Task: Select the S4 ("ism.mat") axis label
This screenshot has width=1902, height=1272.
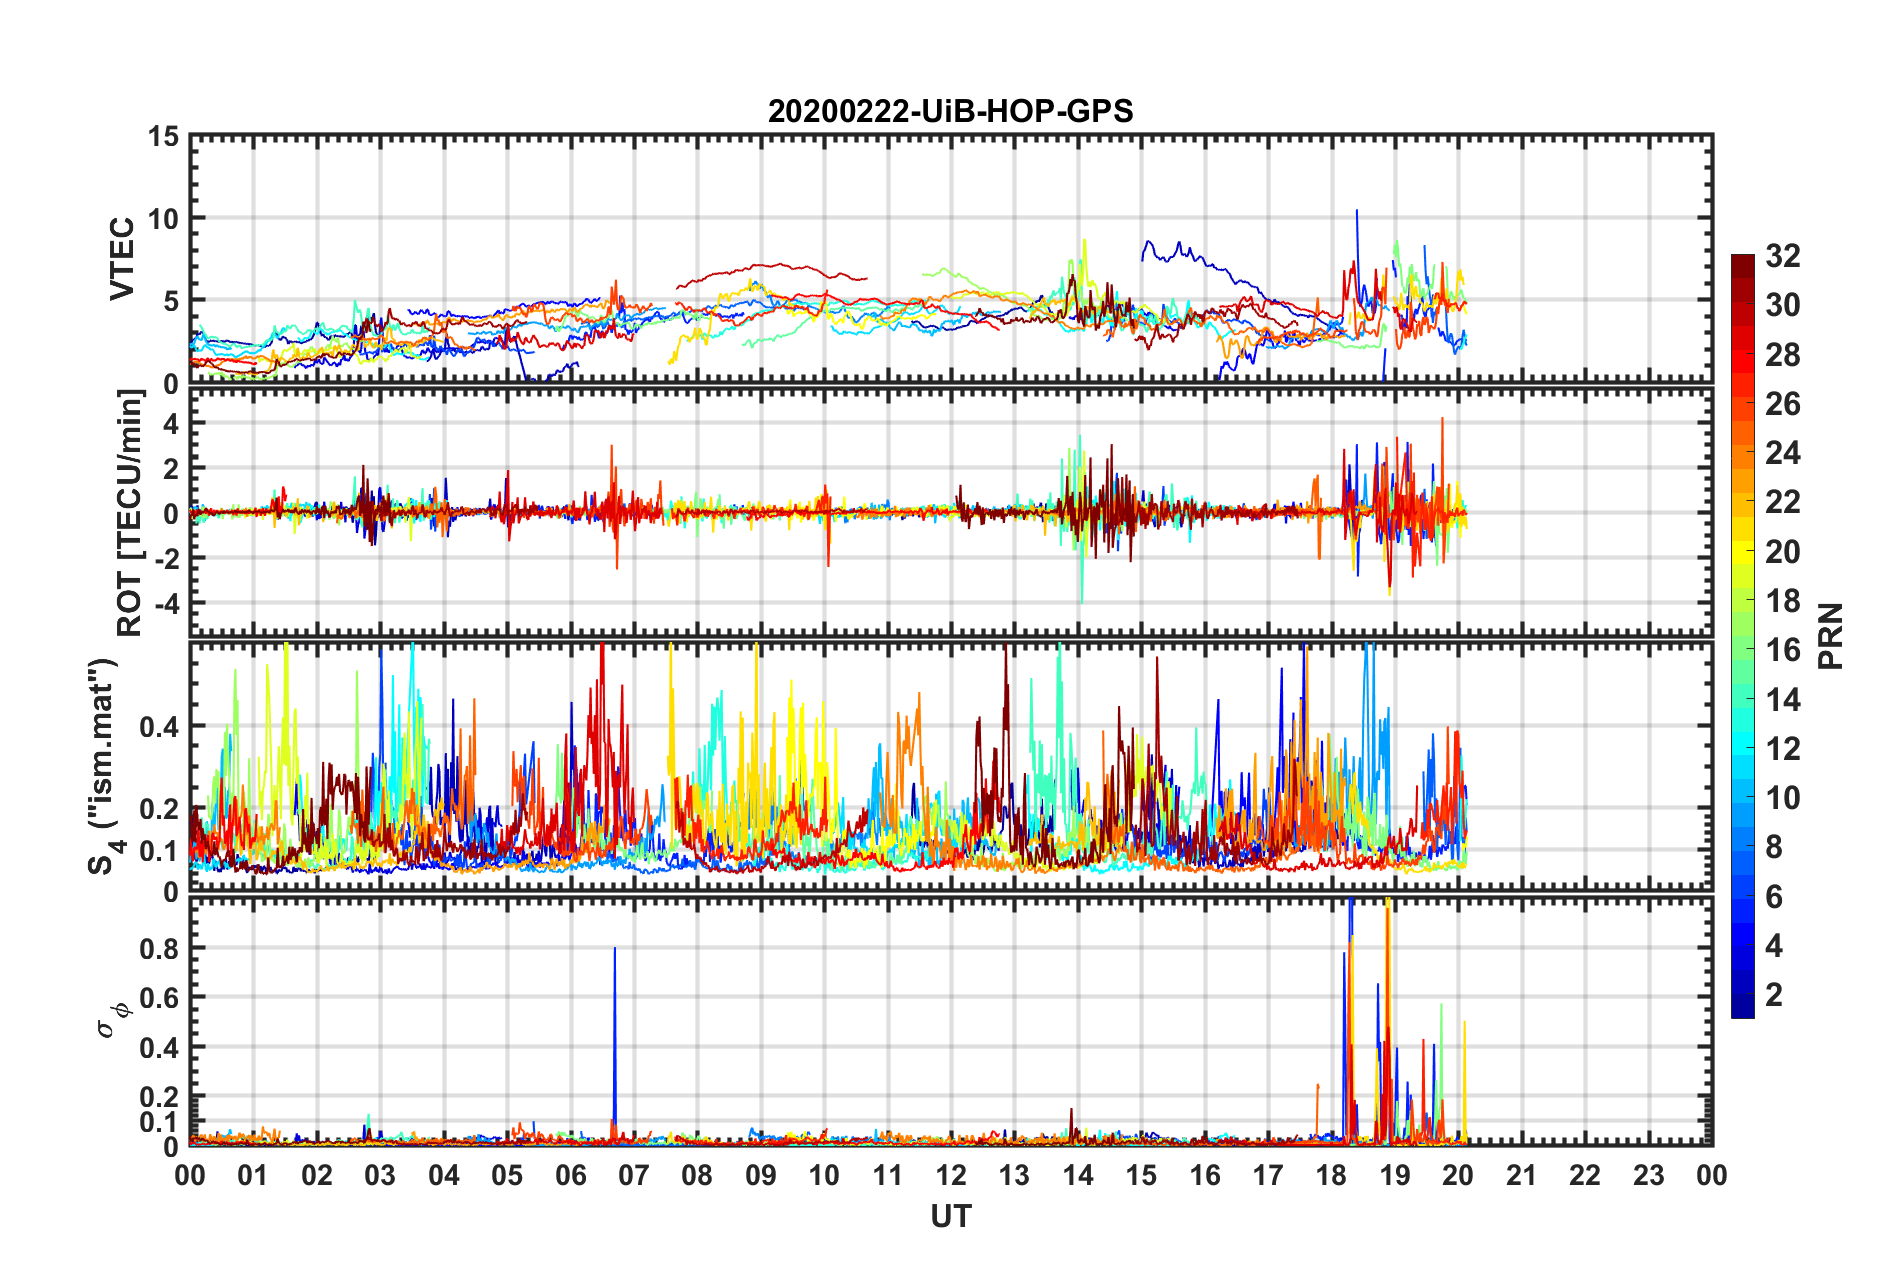Action: point(104,766)
